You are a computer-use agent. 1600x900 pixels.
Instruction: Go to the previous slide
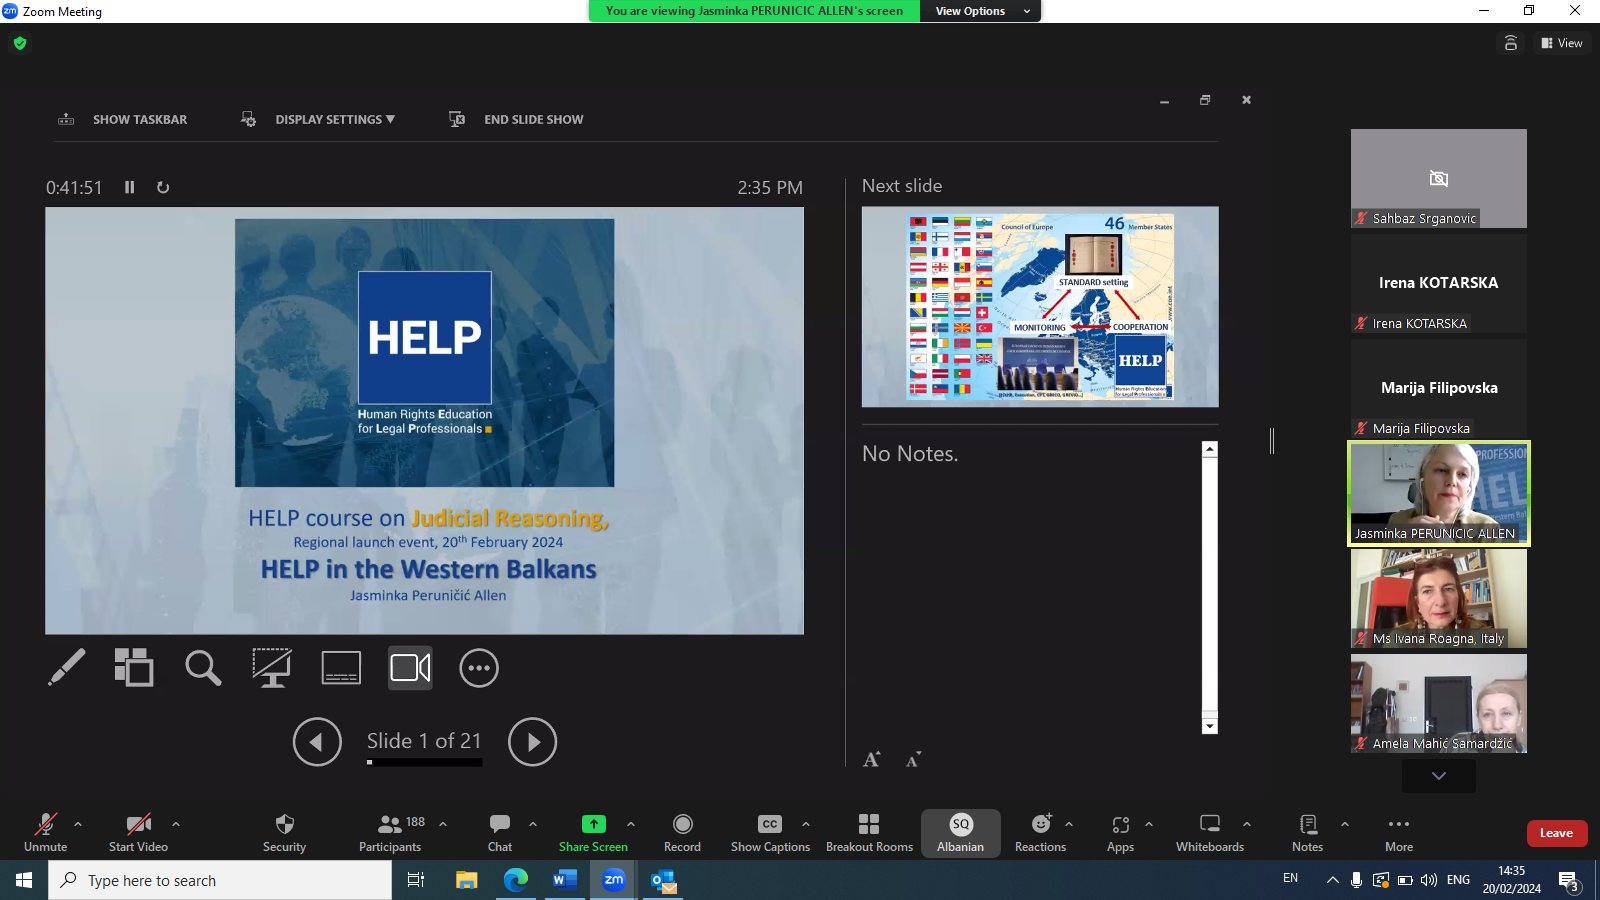317,742
